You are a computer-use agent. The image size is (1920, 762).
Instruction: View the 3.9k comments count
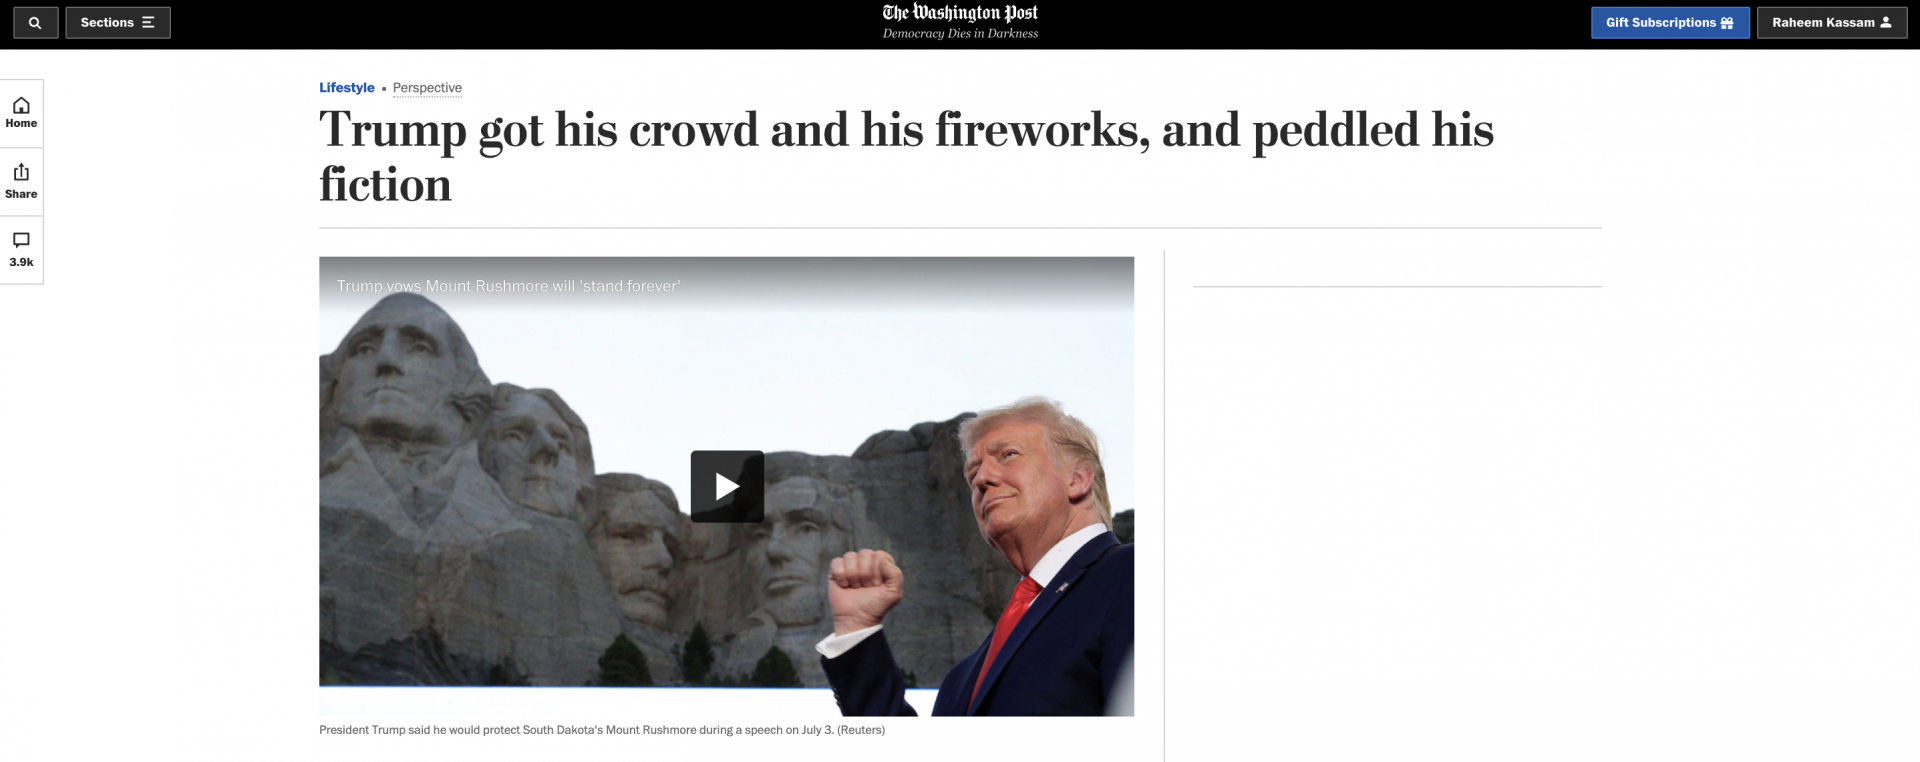(x=21, y=262)
